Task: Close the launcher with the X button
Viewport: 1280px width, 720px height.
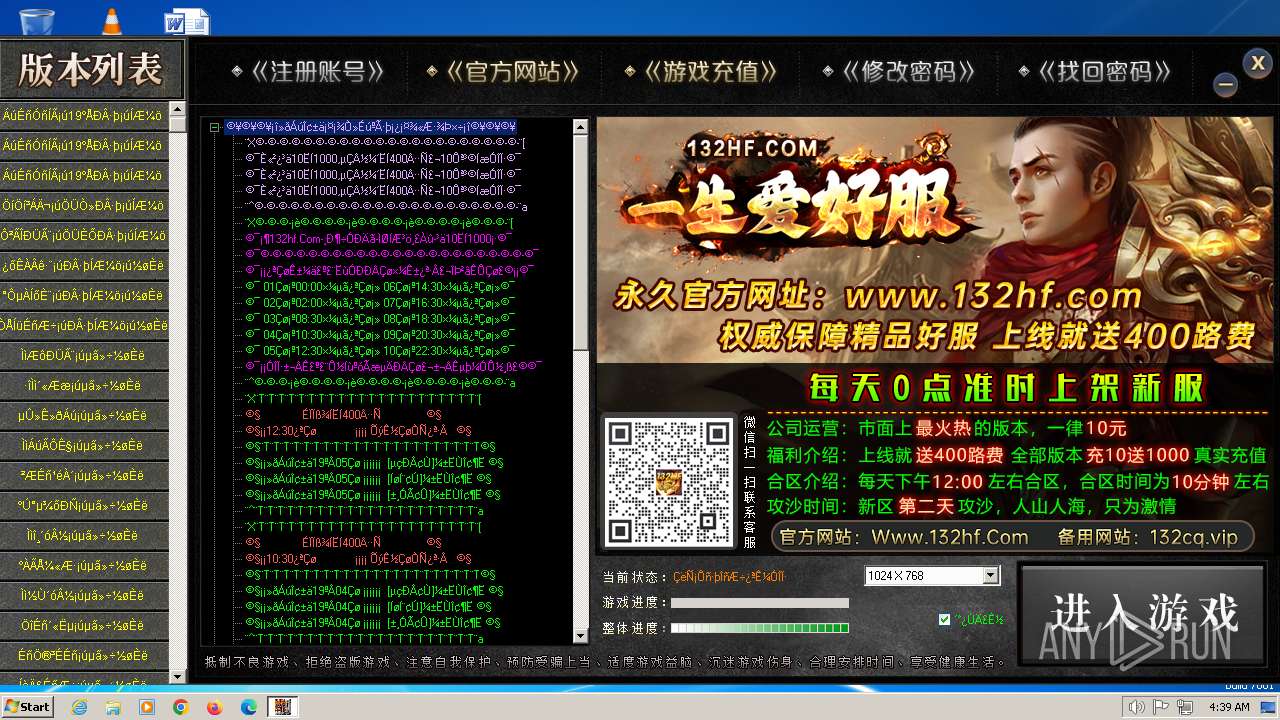Action: coord(1258,63)
